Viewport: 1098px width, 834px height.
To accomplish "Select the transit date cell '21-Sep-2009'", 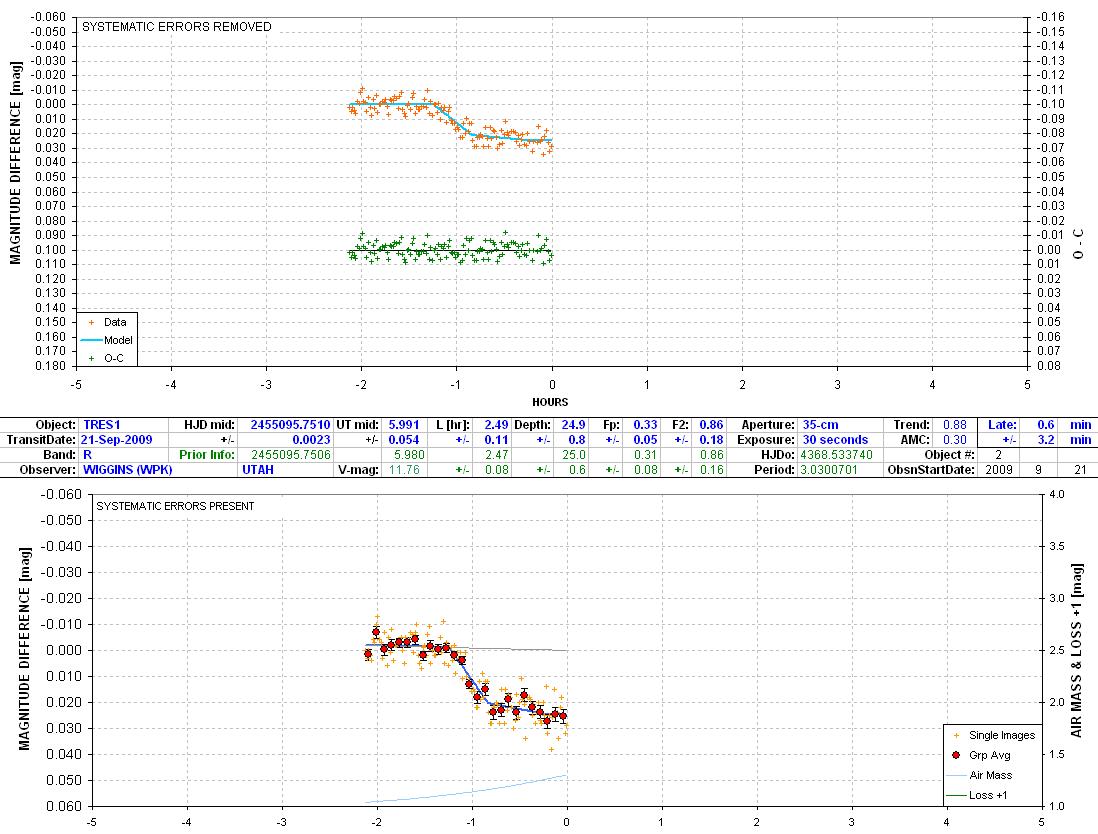I will [x=116, y=440].
